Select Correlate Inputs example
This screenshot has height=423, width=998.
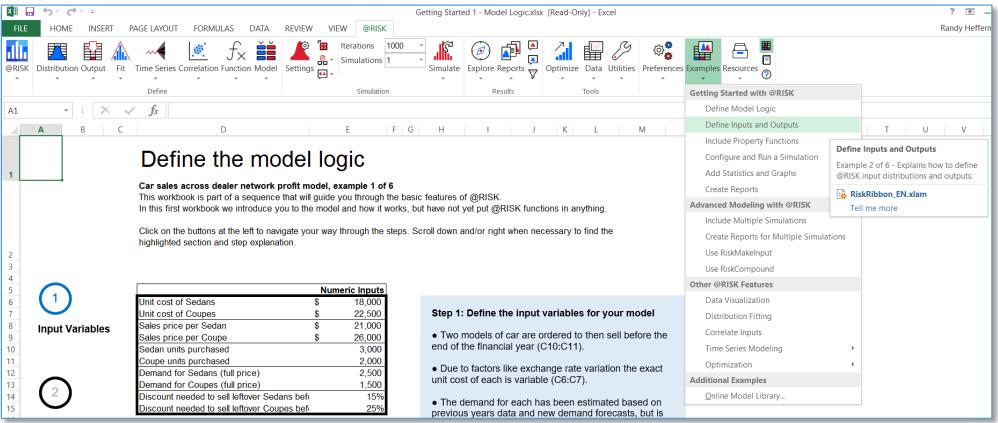pyautogui.click(x=772, y=332)
